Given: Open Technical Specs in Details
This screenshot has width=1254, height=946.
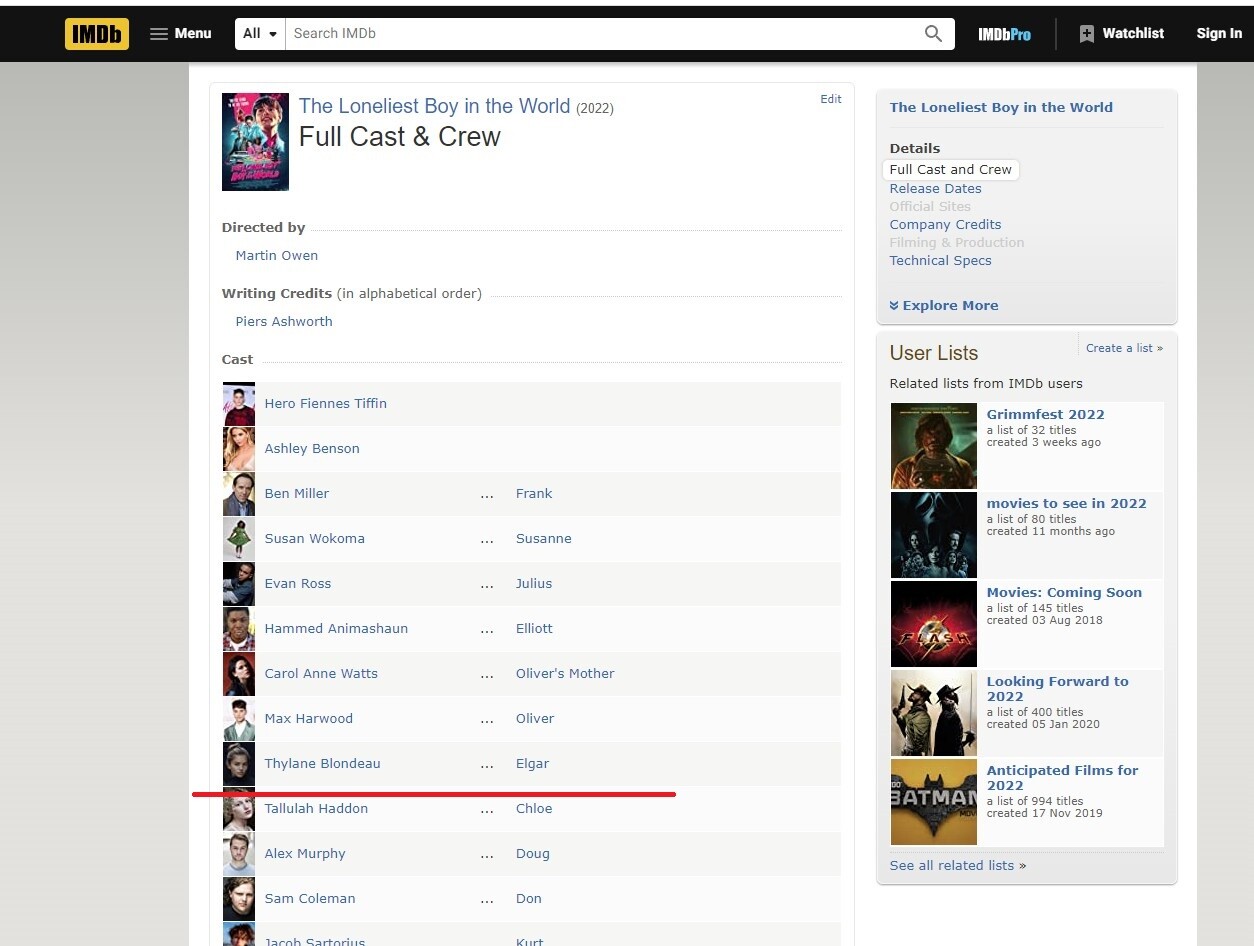Looking at the screenshot, I should 941,260.
